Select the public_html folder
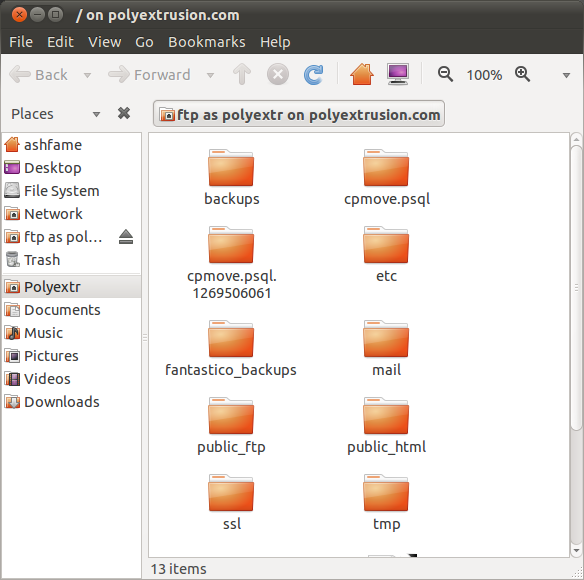584x580 pixels. 386,426
